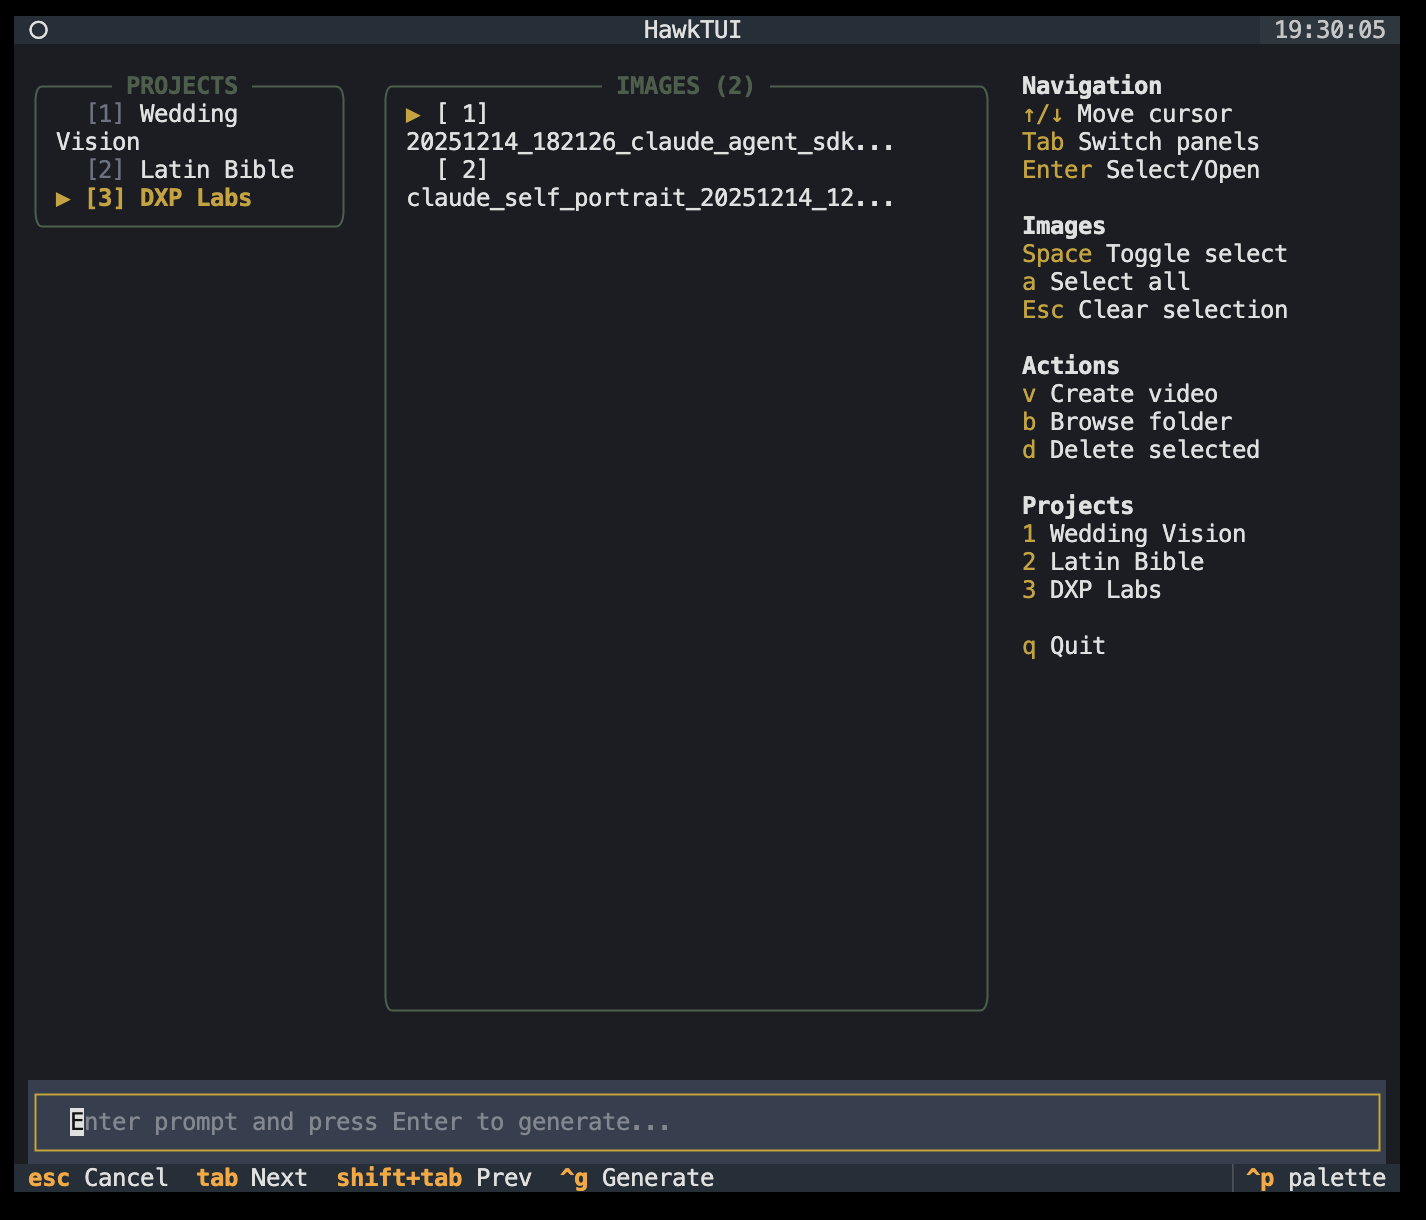The image size is (1426, 1220).
Task: Toggle the selection checkbox for image 1
Action: coord(462,114)
